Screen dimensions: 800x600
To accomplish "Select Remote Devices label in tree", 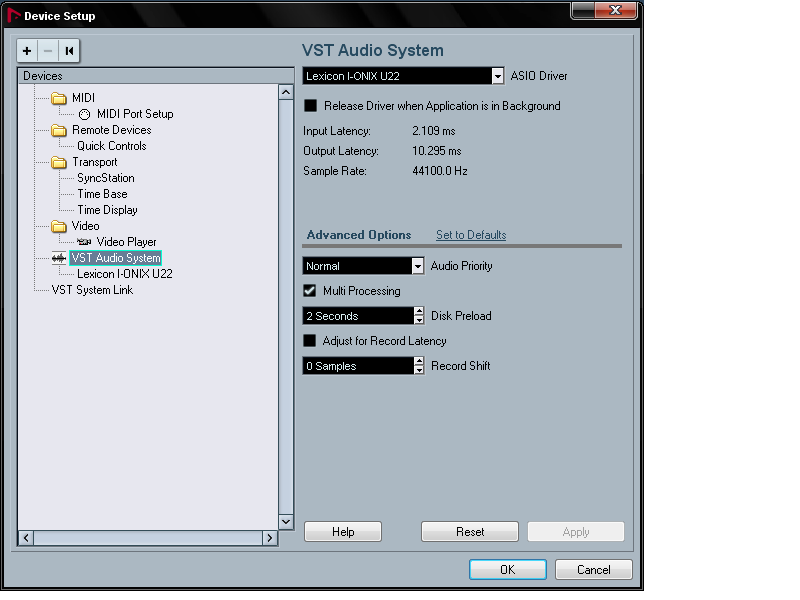I will point(112,130).
